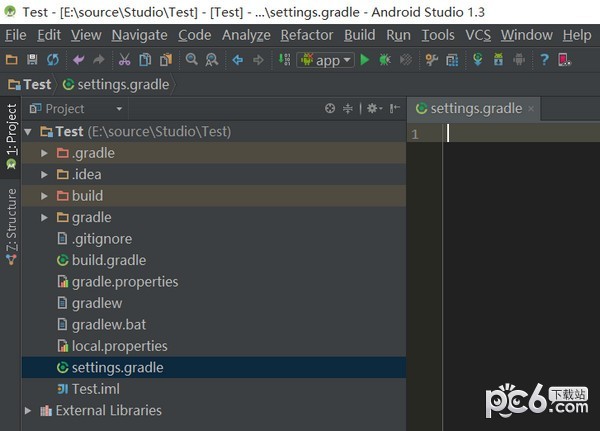This screenshot has height=431, width=600.
Task: Click the Project Structure icon
Action: [x=452, y=60]
